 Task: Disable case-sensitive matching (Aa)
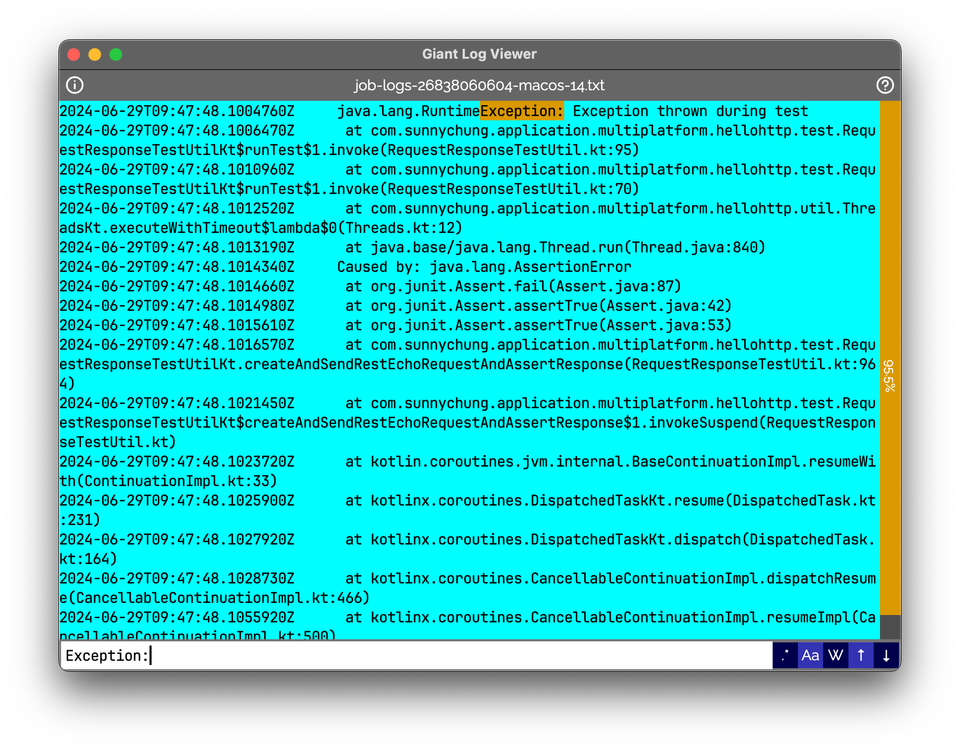(810, 655)
